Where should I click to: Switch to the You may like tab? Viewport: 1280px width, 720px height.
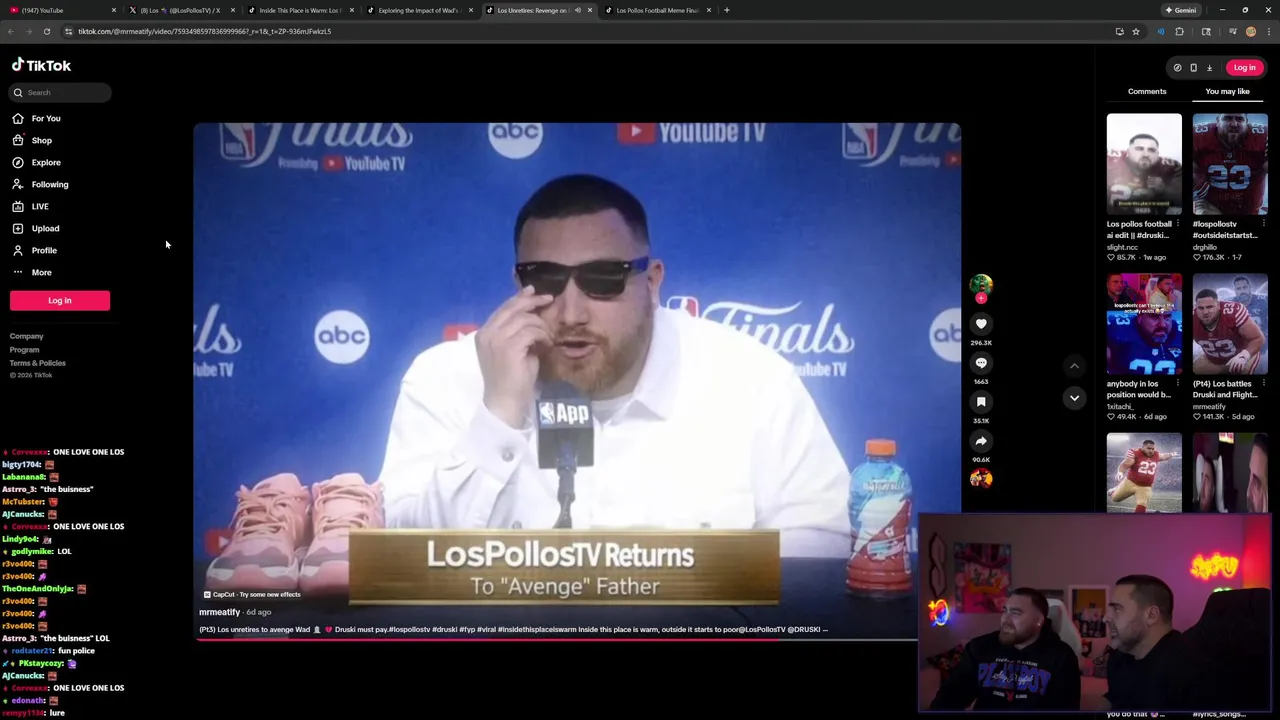click(1227, 91)
